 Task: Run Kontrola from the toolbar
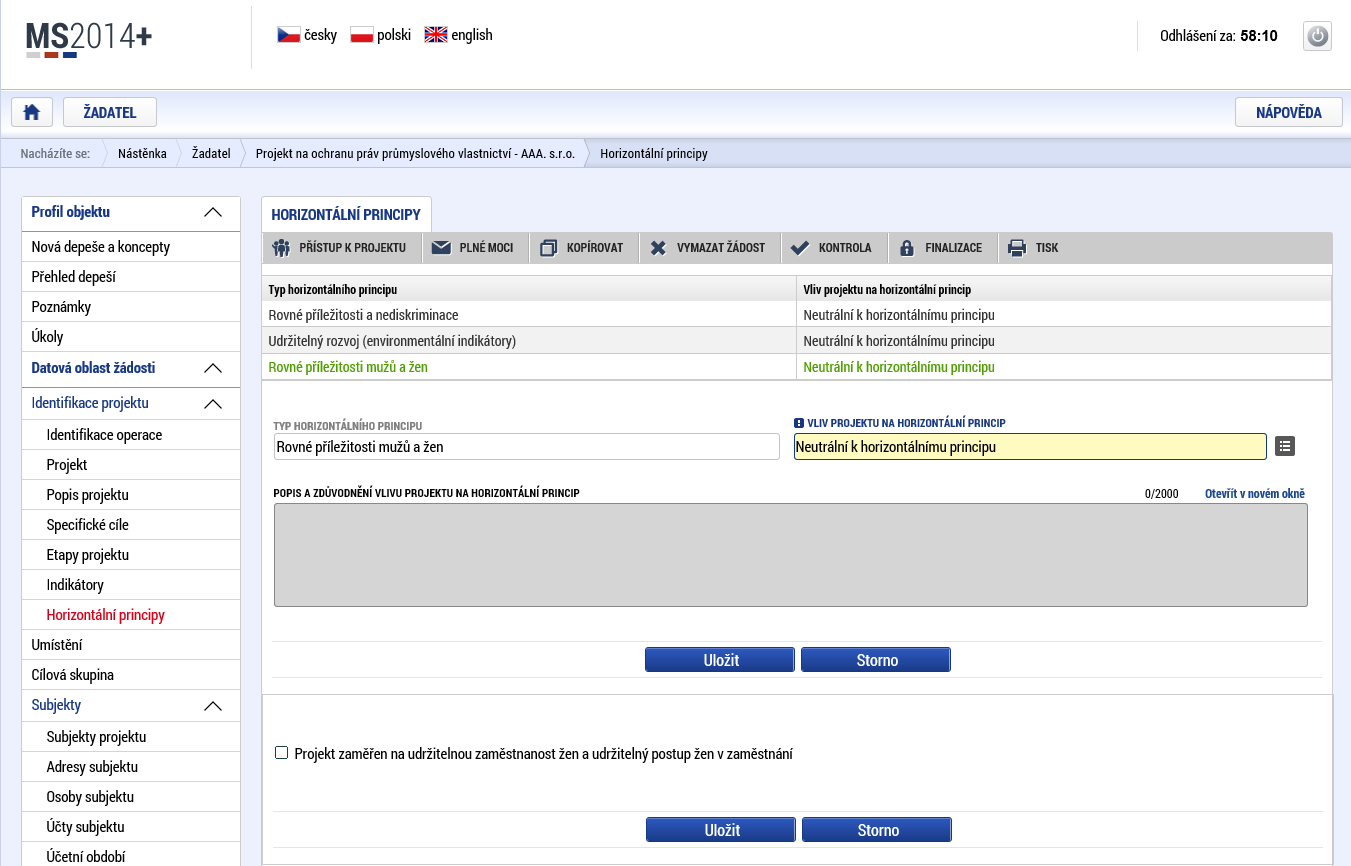pos(834,248)
